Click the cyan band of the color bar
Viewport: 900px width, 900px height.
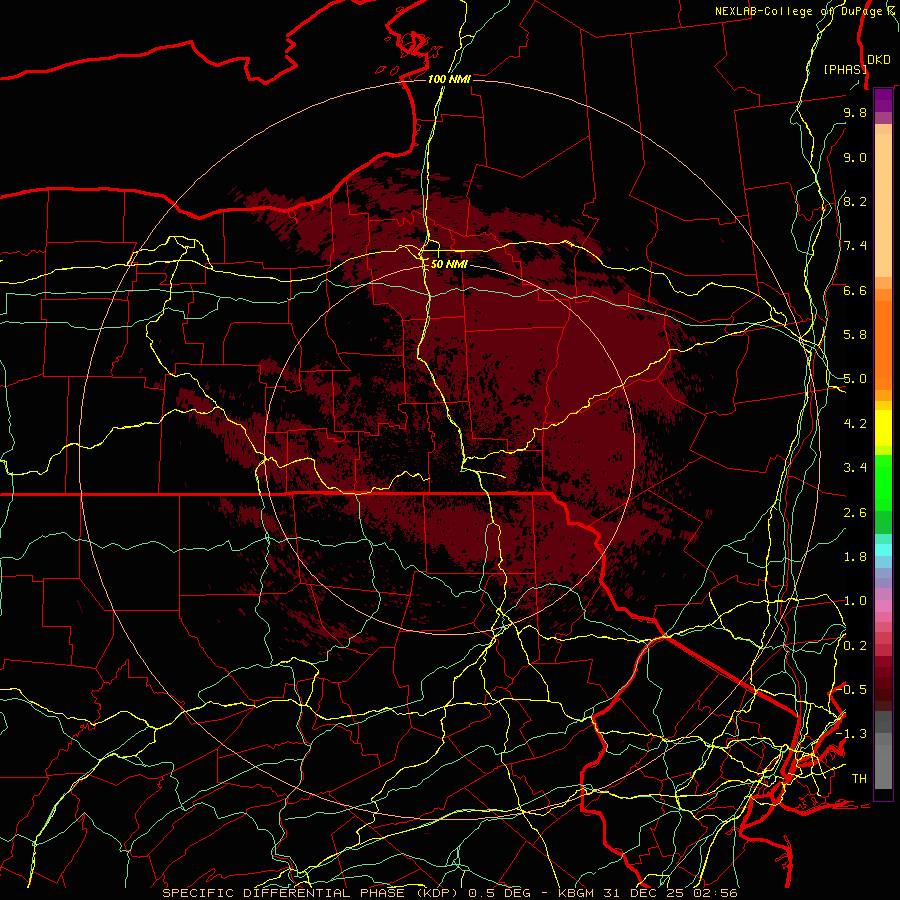[883, 550]
